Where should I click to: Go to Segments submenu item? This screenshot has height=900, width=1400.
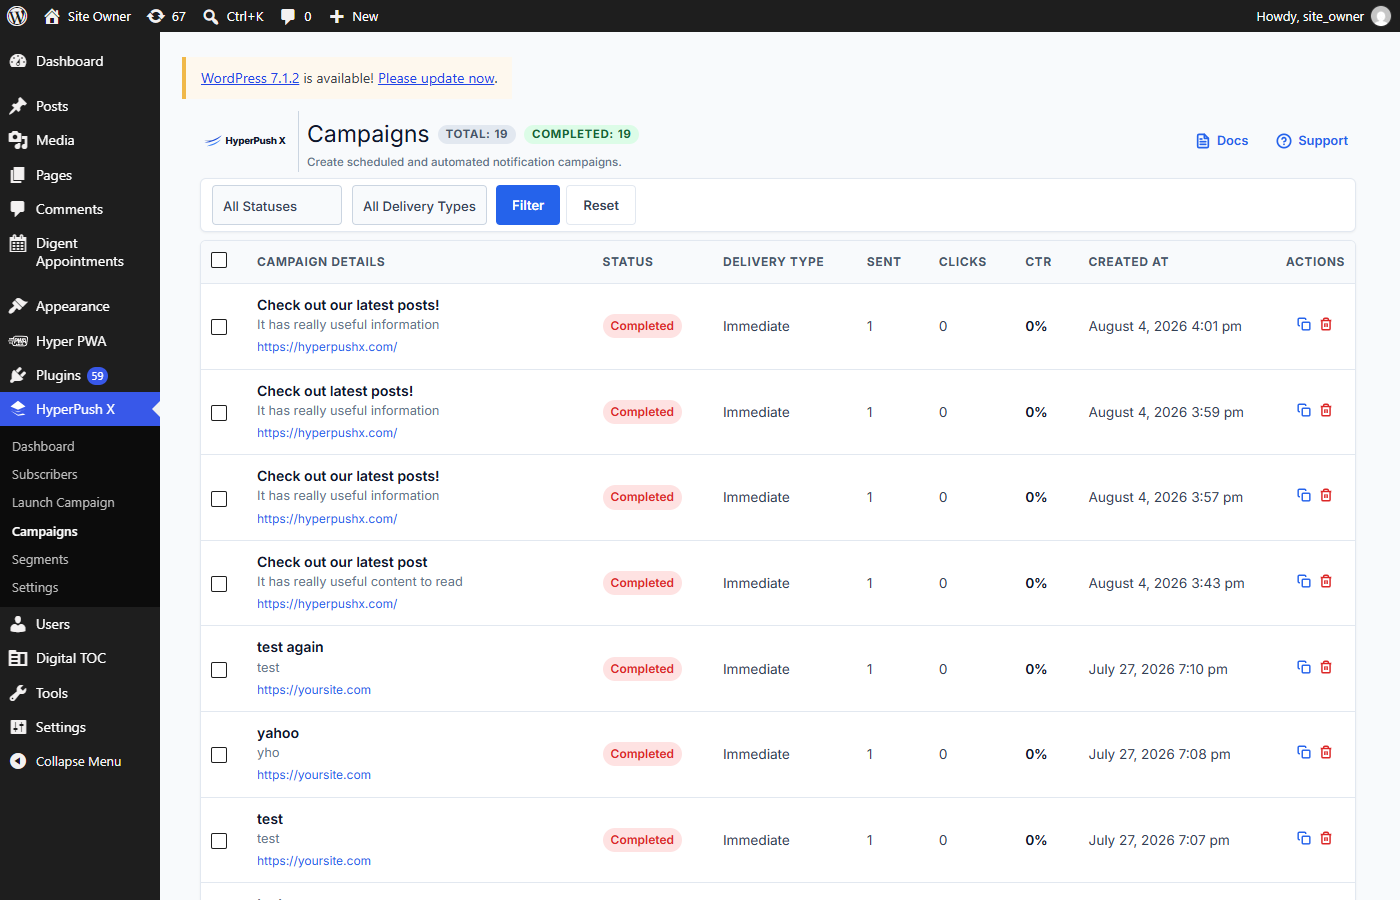[x=40, y=559]
